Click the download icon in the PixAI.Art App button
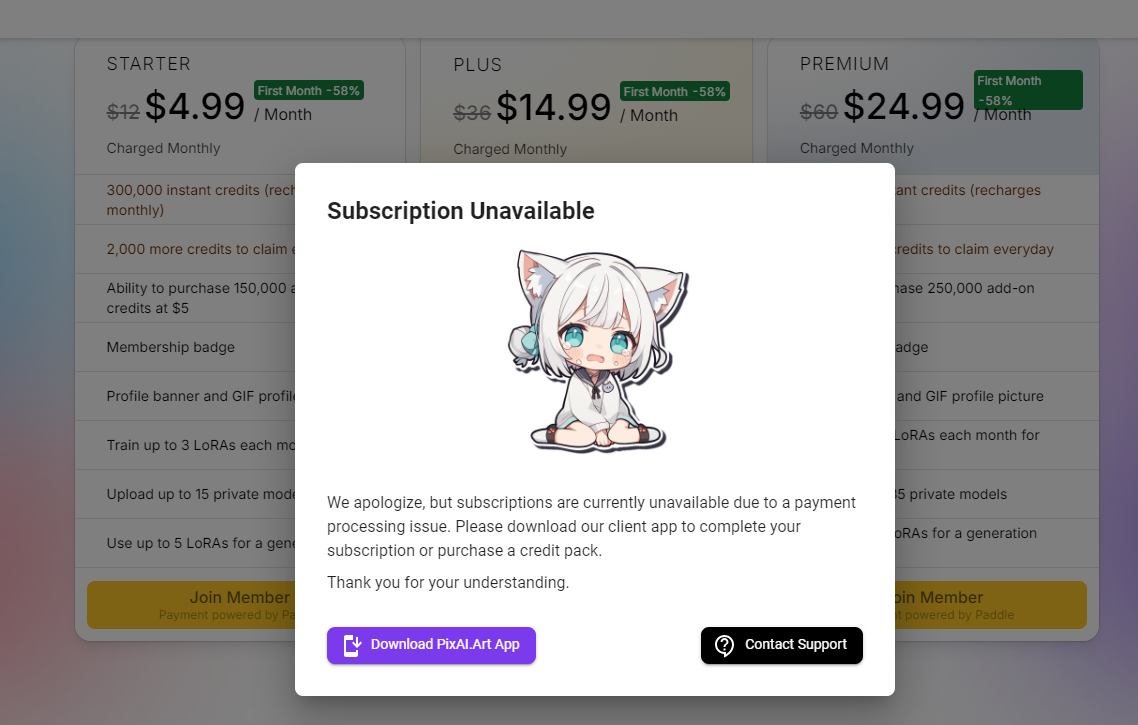The width and height of the screenshot is (1138, 725). (x=352, y=645)
